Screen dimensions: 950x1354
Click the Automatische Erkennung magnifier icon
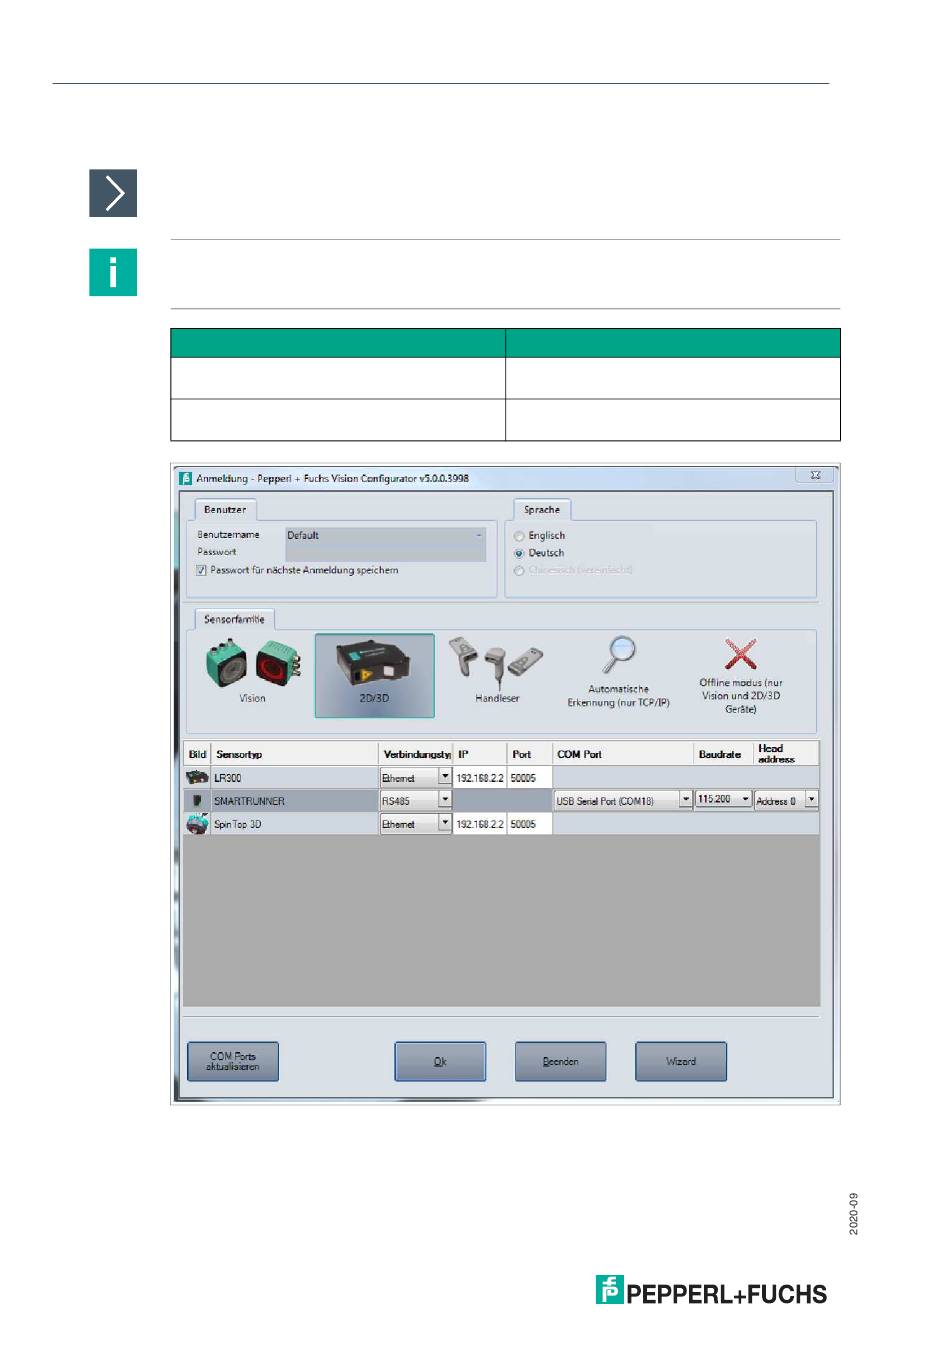tap(619, 655)
